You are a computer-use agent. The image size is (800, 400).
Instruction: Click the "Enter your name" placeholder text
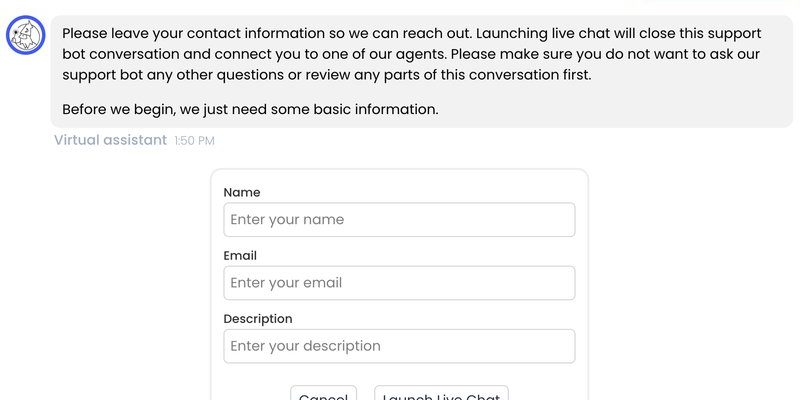tap(287, 220)
